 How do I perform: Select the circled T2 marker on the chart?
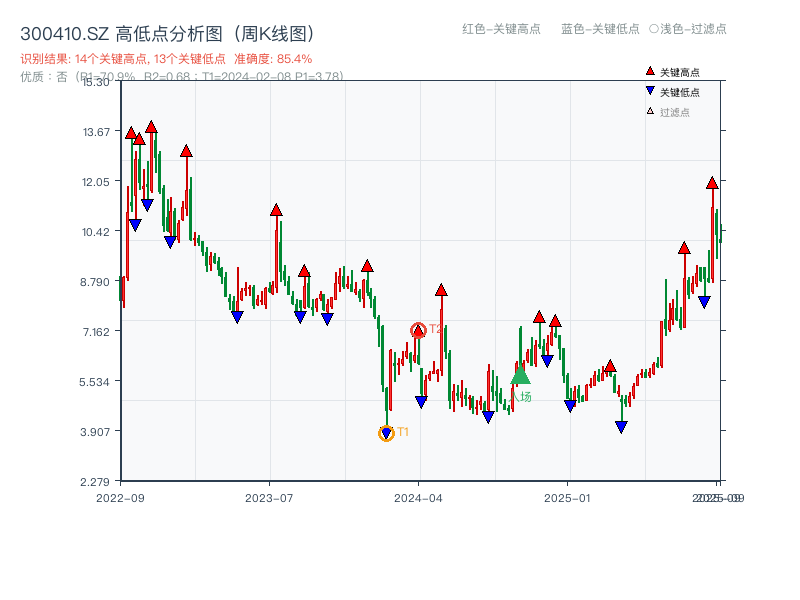pyautogui.click(x=419, y=330)
